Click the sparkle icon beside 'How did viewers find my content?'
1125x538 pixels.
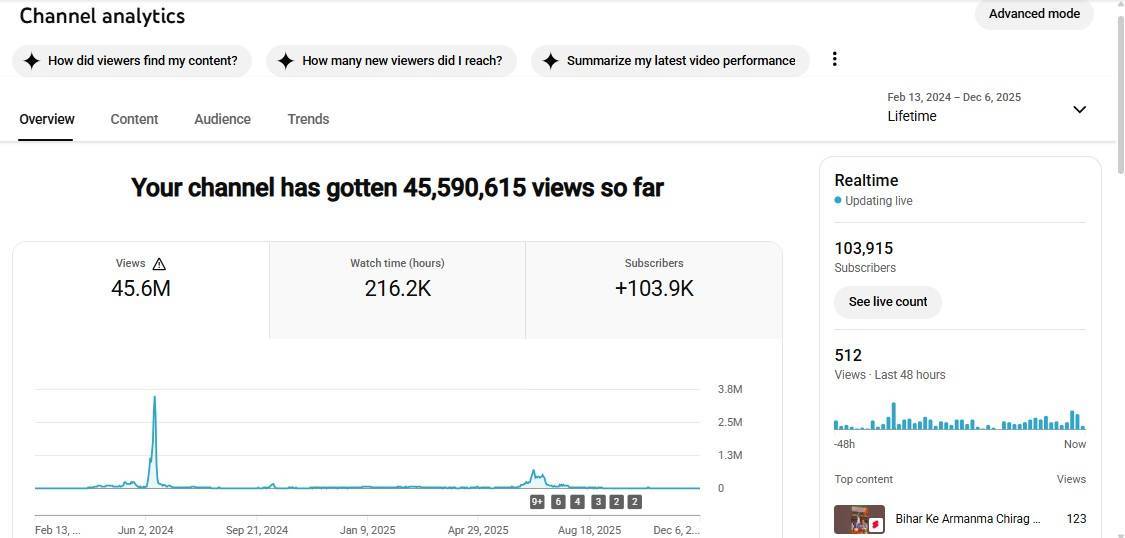(x=31, y=61)
